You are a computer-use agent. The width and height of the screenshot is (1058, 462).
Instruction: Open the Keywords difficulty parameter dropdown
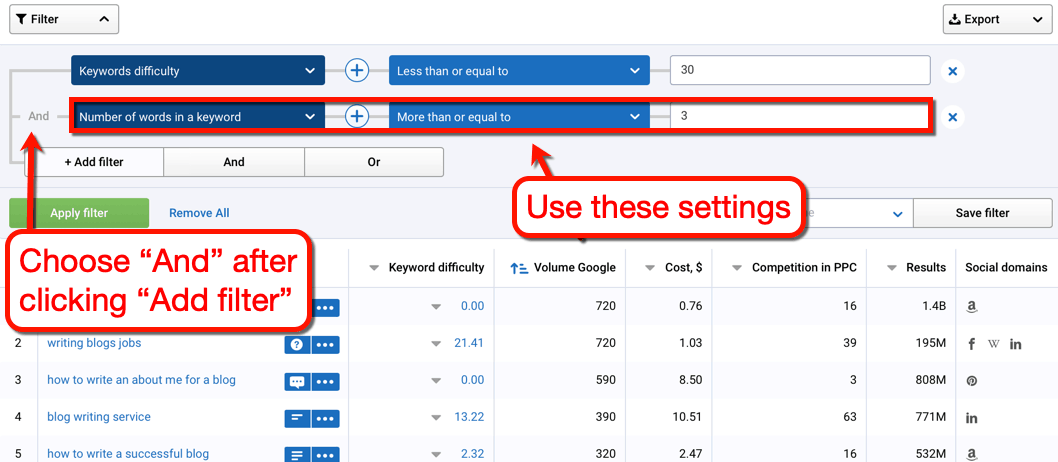pyautogui.click(x=198, y=71)
